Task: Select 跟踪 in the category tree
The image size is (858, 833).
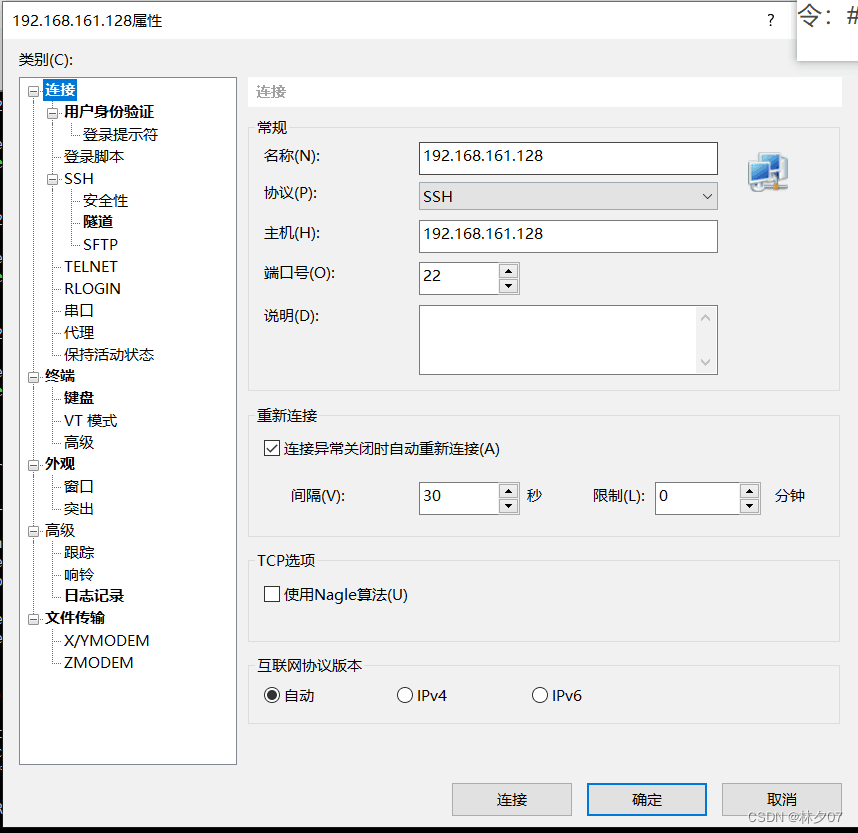Action: 79,552
